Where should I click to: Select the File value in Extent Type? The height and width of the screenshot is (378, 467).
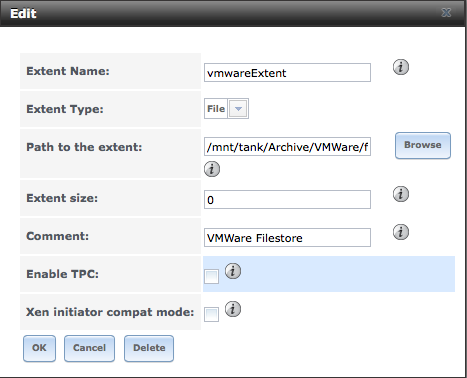pyautogui.click(x=216, y=109)
